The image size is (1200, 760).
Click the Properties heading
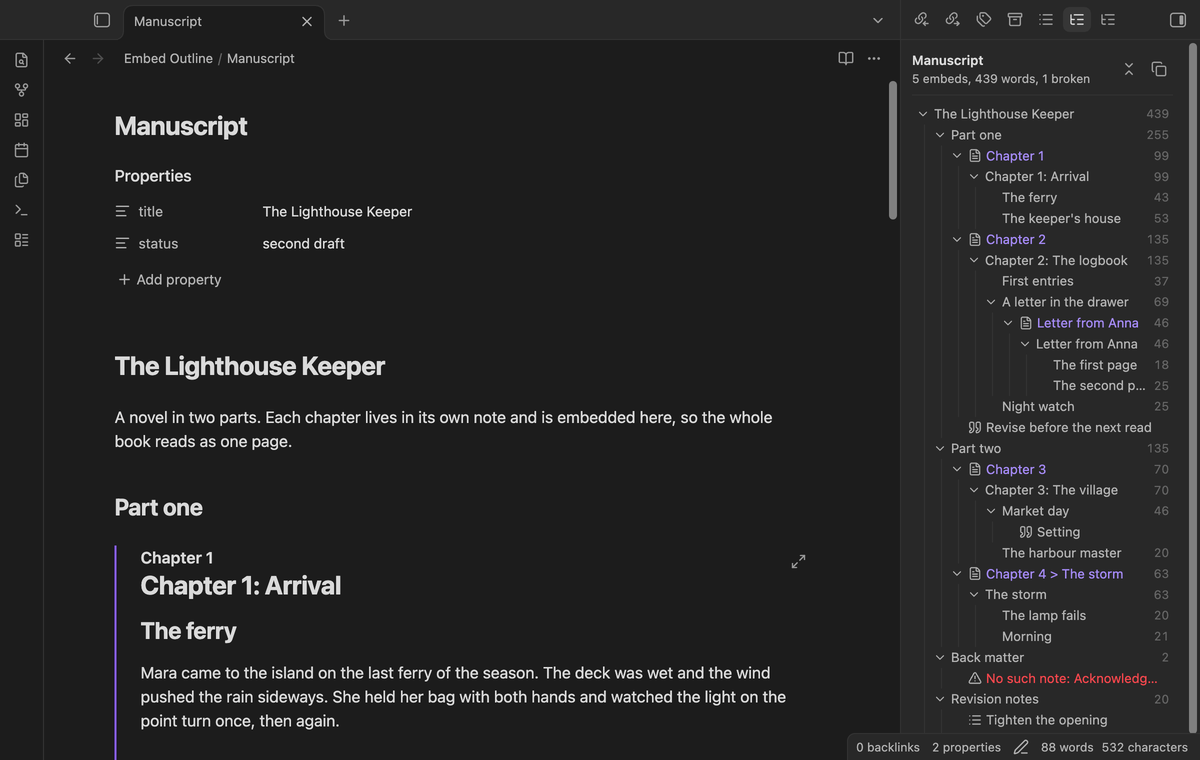click(x=153, y=176)
